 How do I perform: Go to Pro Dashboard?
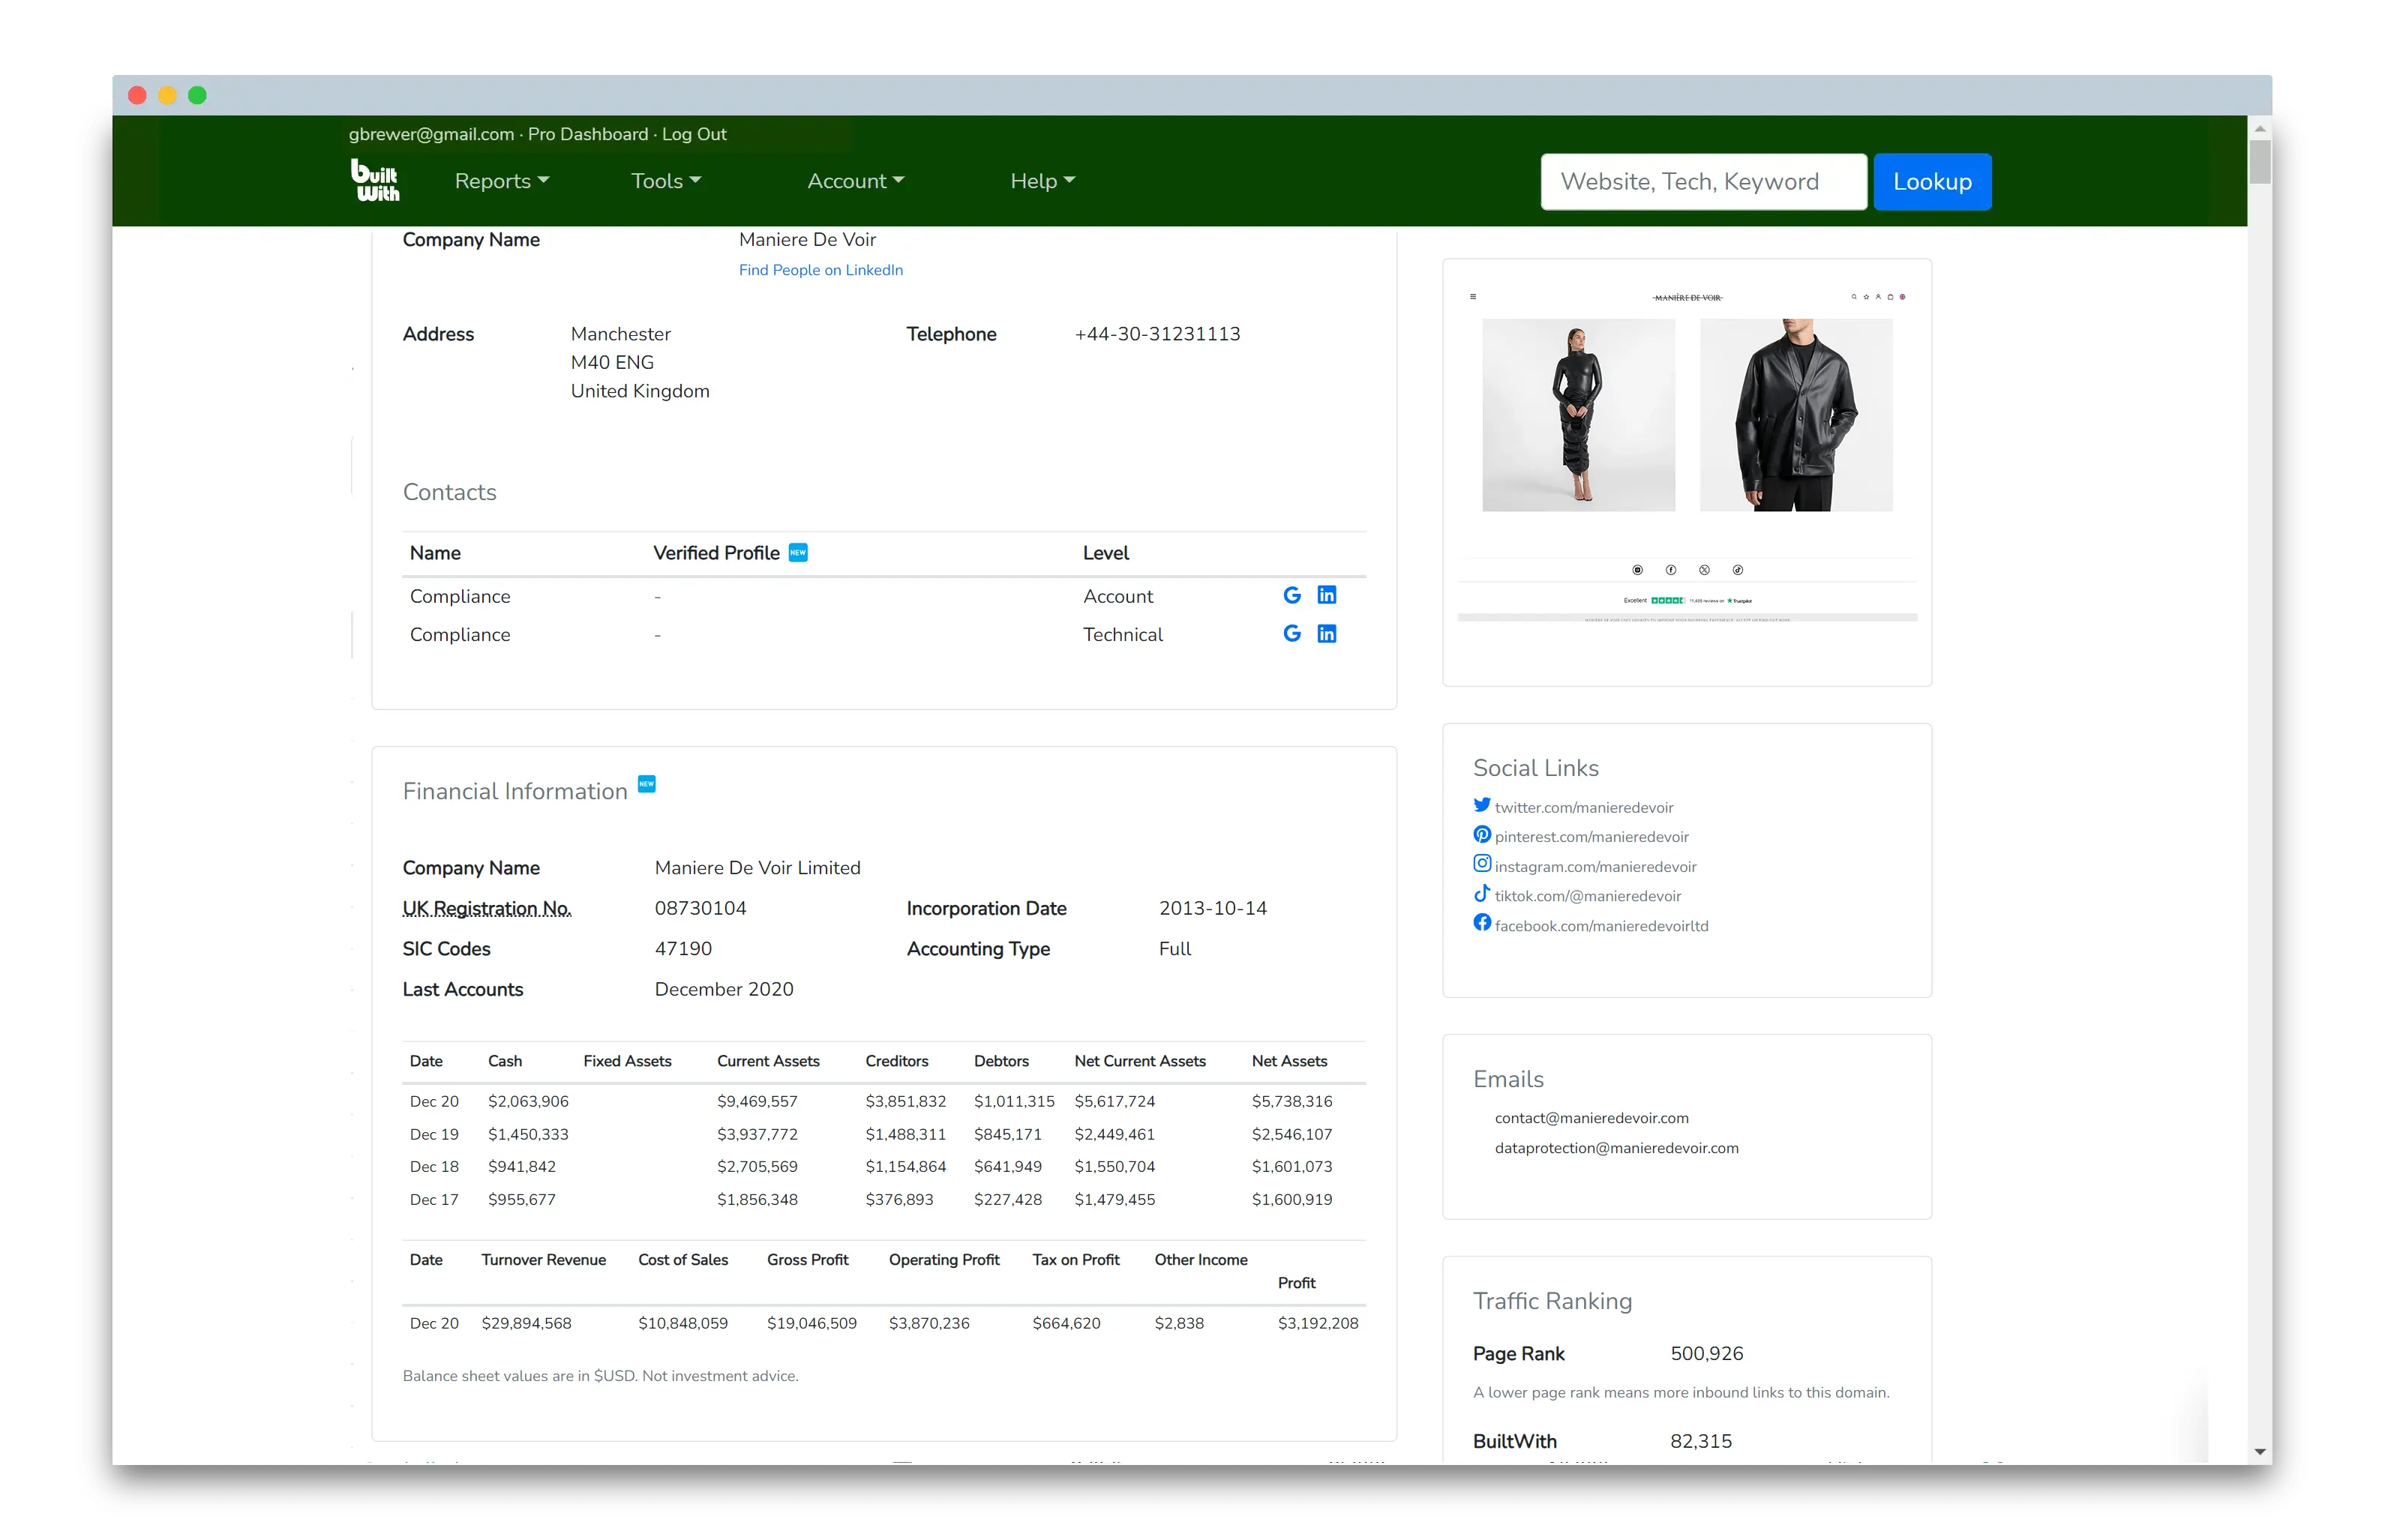(588, 134)
